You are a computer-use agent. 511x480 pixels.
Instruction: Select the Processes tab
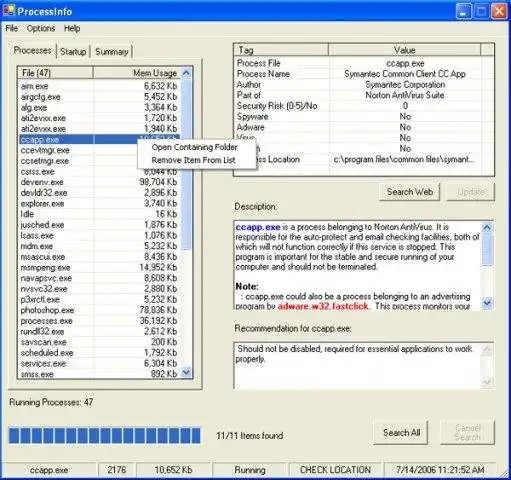coord(32,50)
